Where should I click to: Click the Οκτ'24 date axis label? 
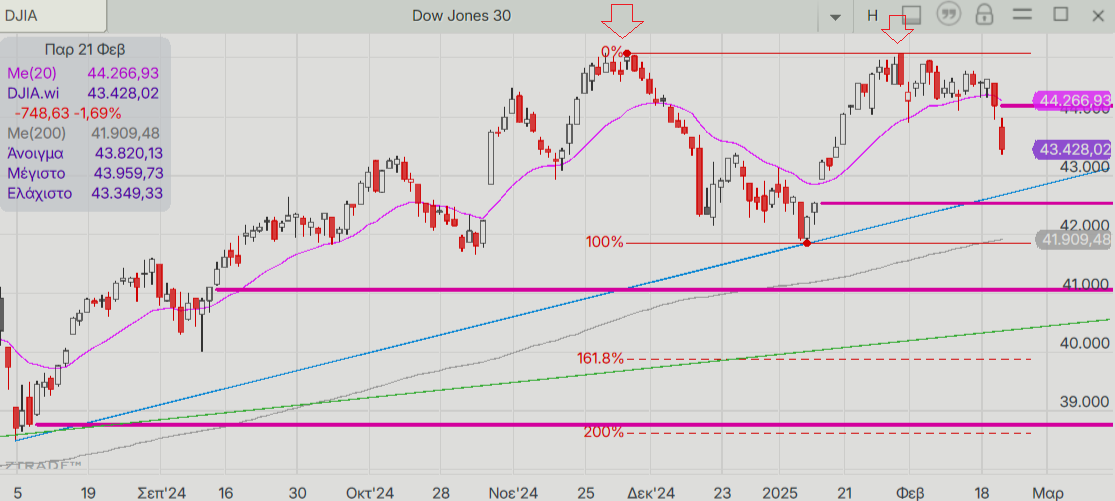point(370,493)
